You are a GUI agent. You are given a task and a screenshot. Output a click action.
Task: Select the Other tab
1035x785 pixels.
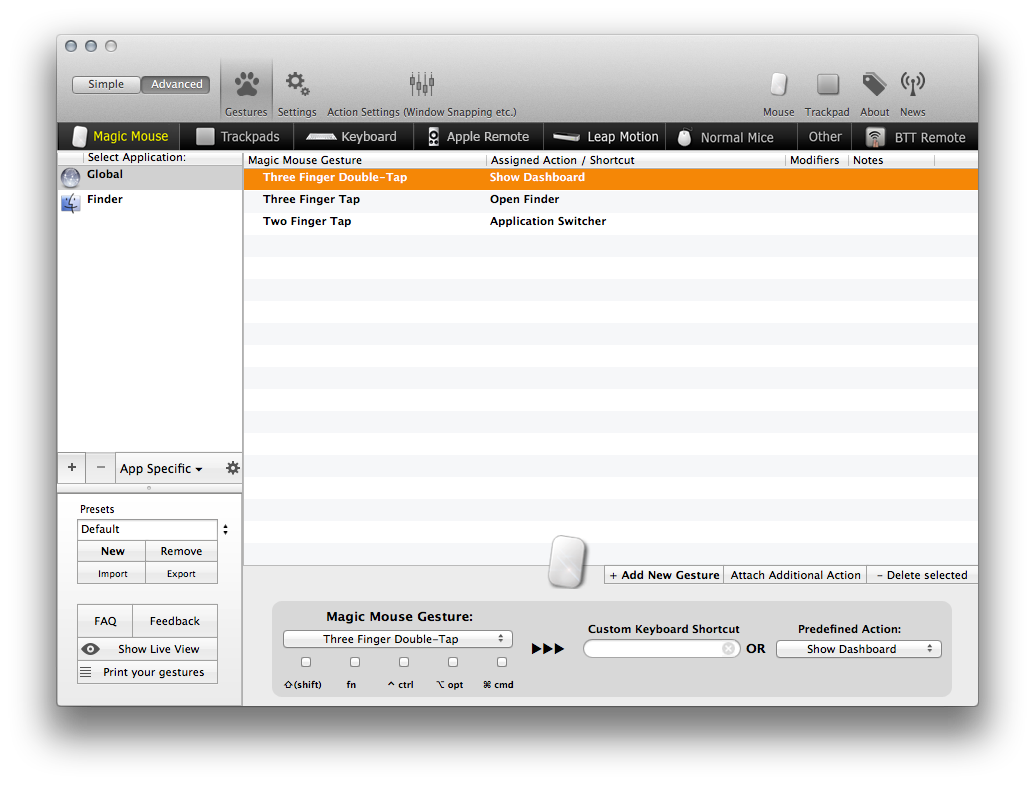click(x=825, y=137)
